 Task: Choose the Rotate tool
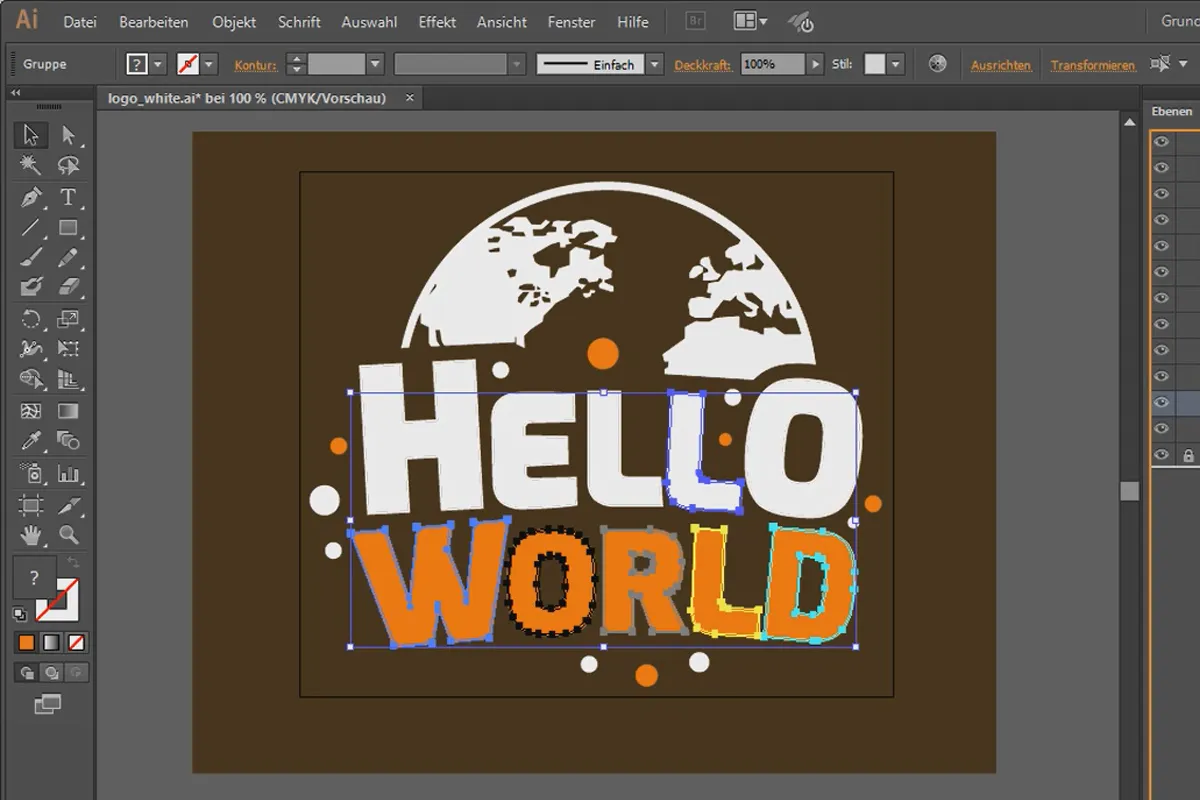point(31,320)
